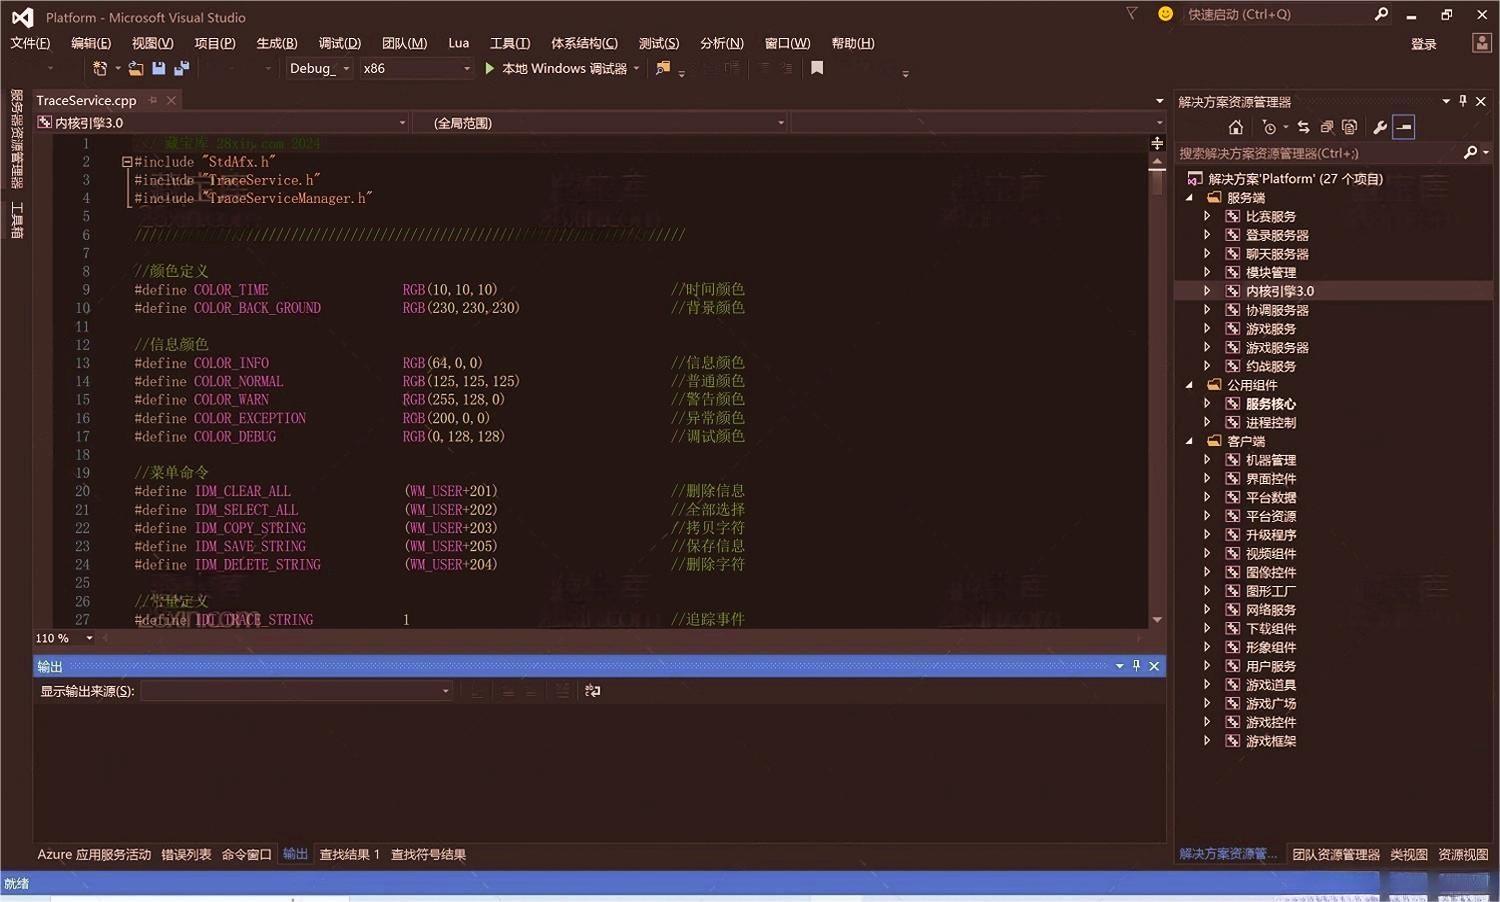Collapse the #include region at line 2

pos(127,162)
